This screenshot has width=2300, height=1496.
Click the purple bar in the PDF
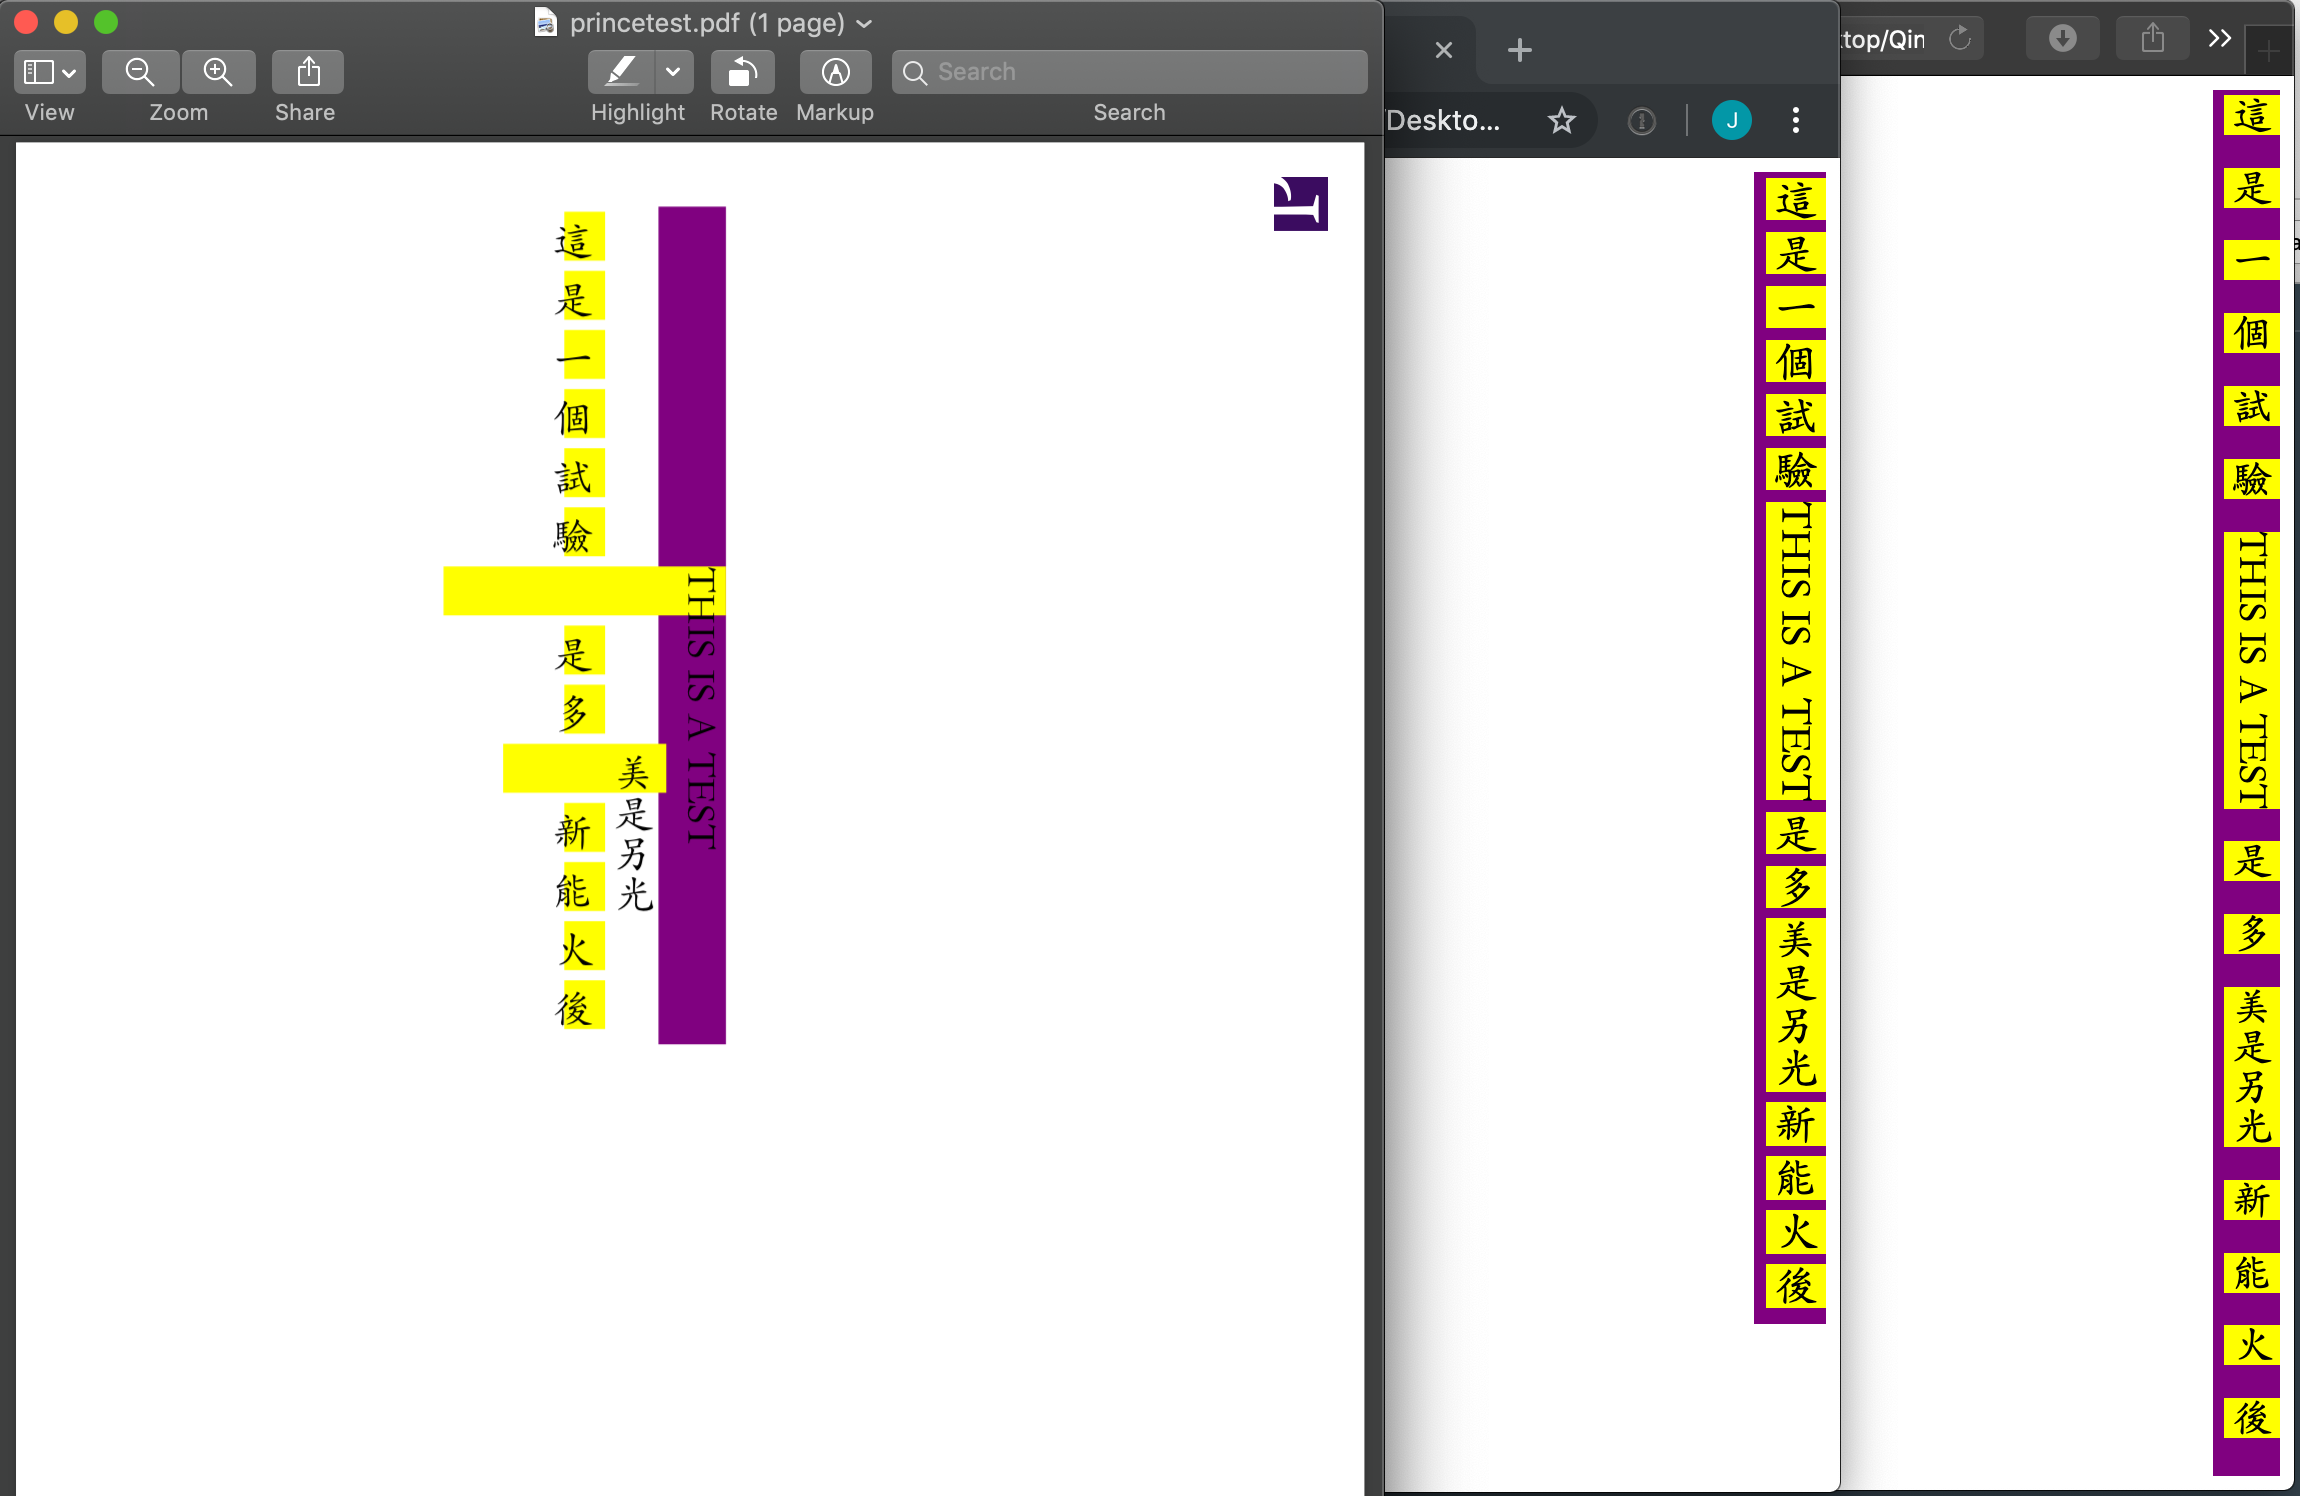[x=691, y=380]
